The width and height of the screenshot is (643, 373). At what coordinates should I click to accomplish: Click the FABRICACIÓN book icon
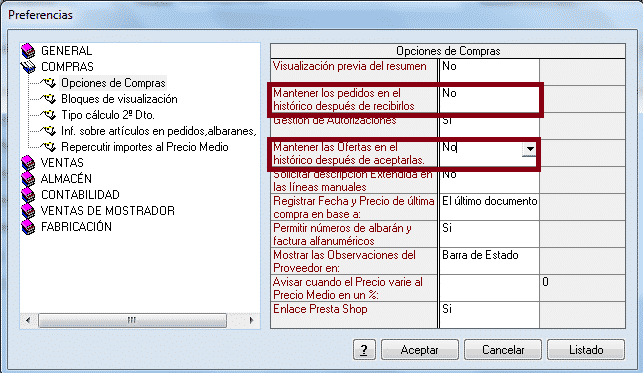click(28, 227)
